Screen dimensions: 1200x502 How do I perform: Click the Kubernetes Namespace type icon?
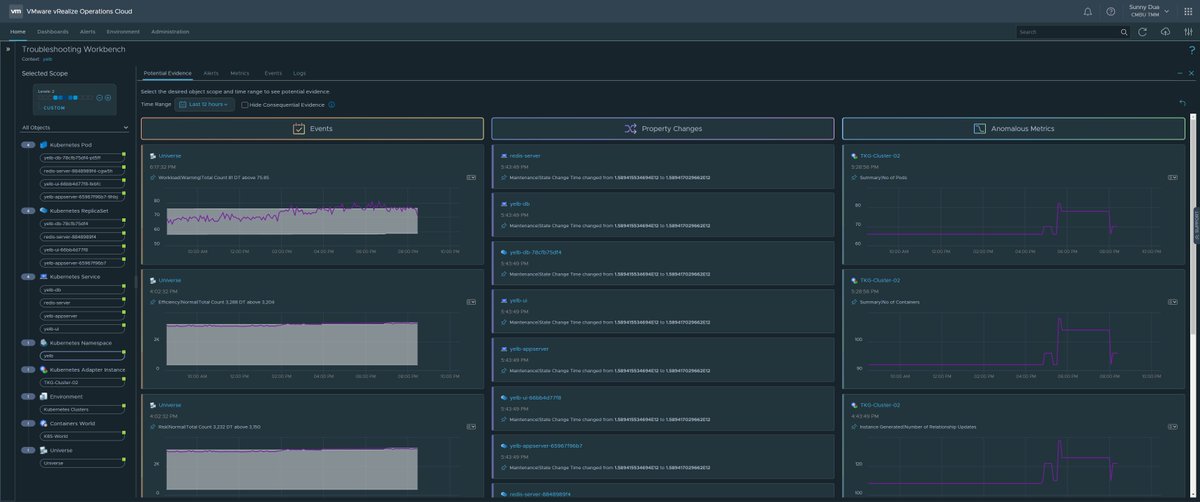coord(43,342)
